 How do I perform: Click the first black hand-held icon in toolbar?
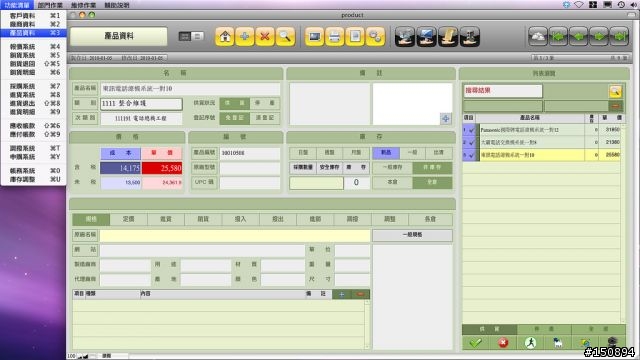pyautogui.click(x=405, y=37)
